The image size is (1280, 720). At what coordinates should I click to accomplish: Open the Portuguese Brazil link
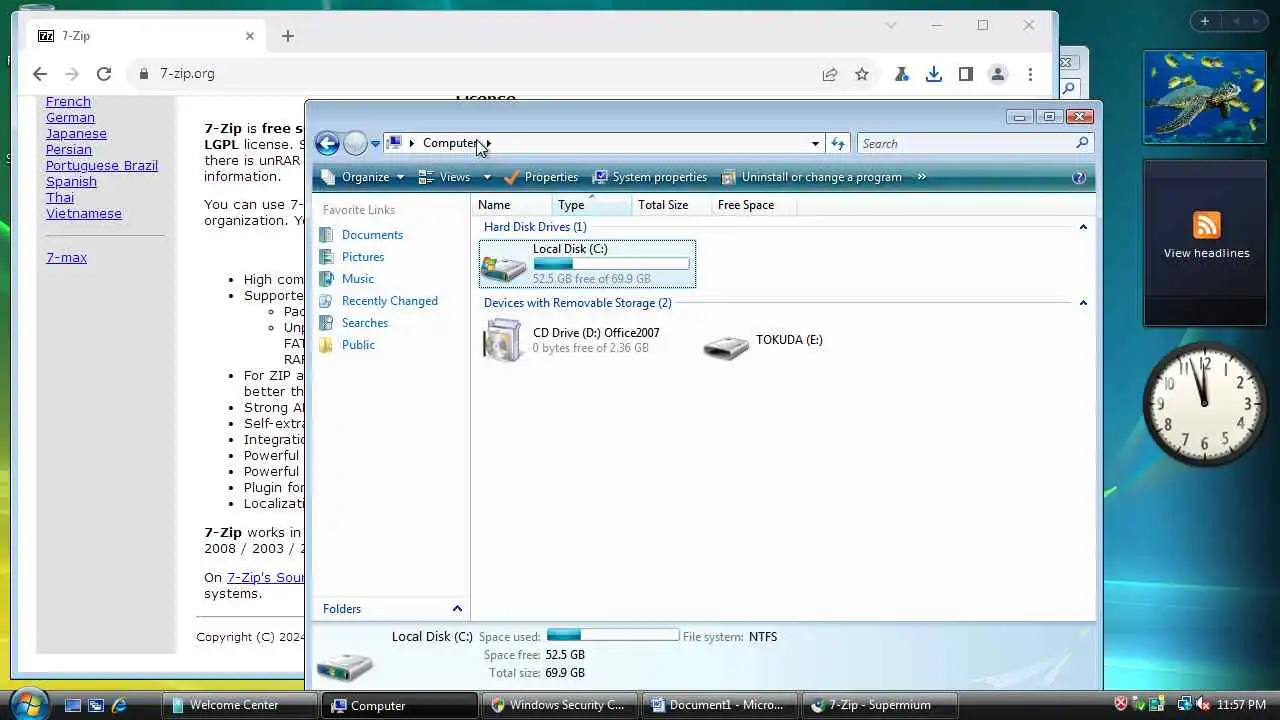(102, 166)
